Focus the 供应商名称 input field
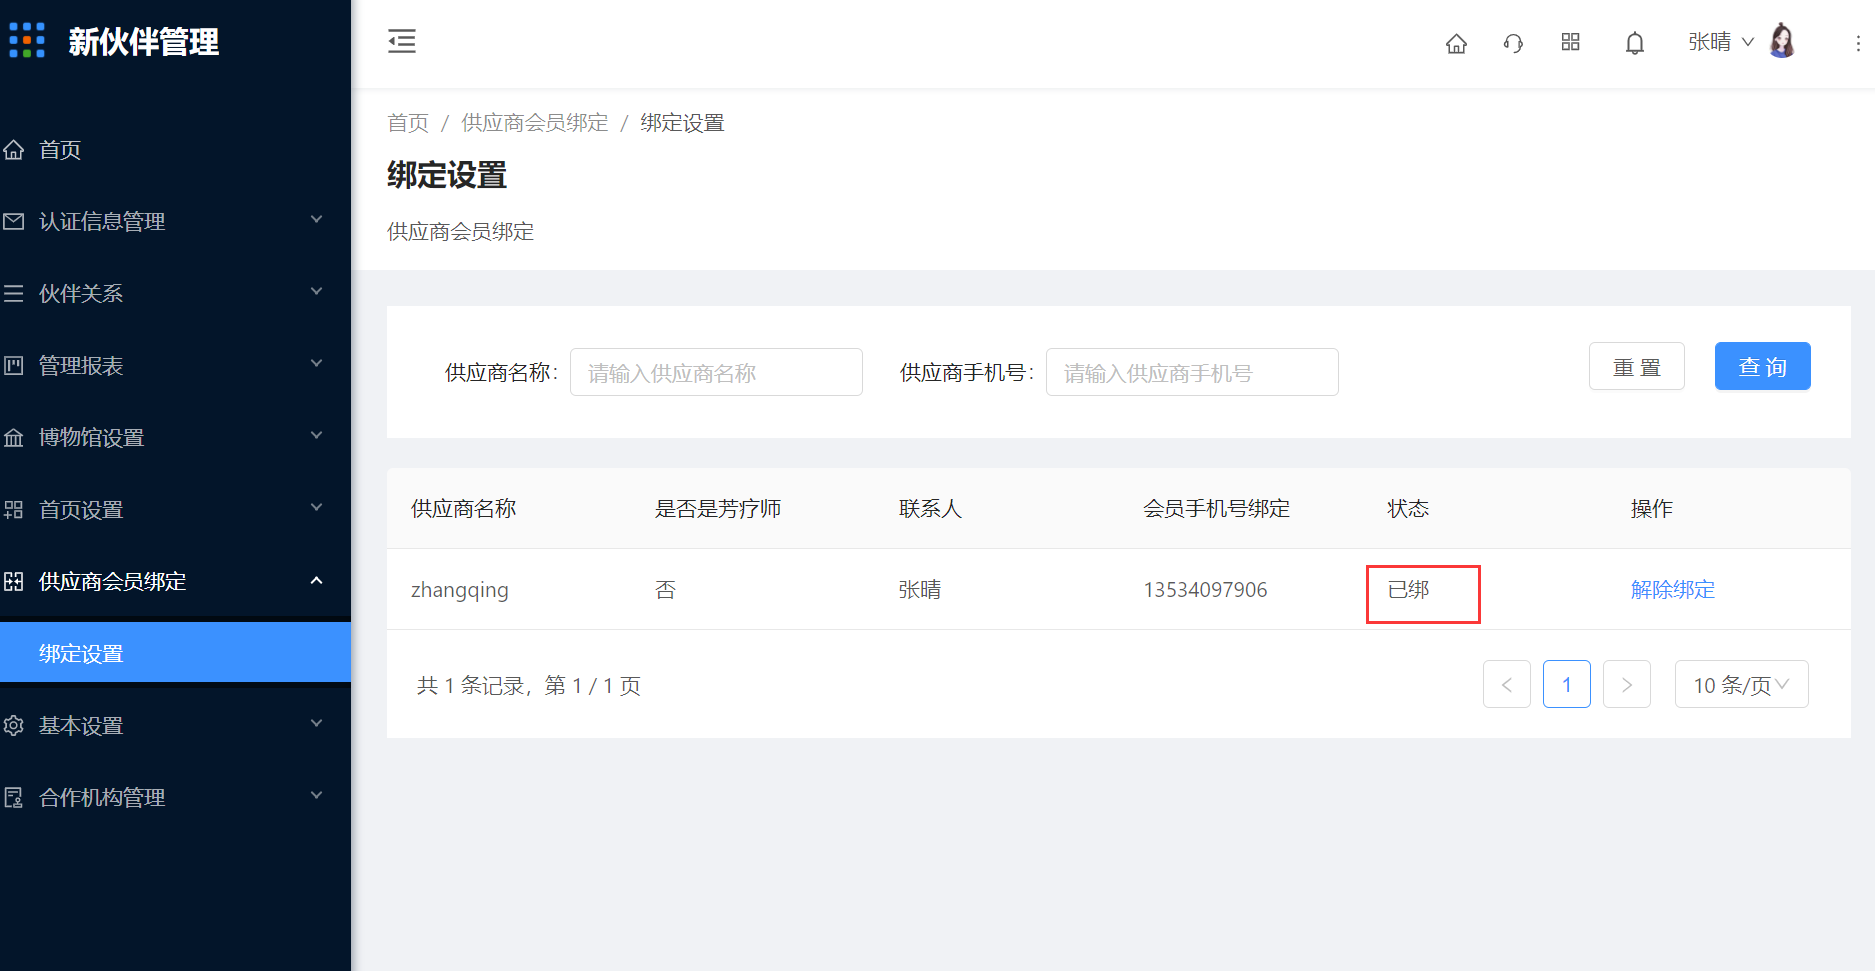The height and width of the screenshot is (971, 1875). (716, 372)
